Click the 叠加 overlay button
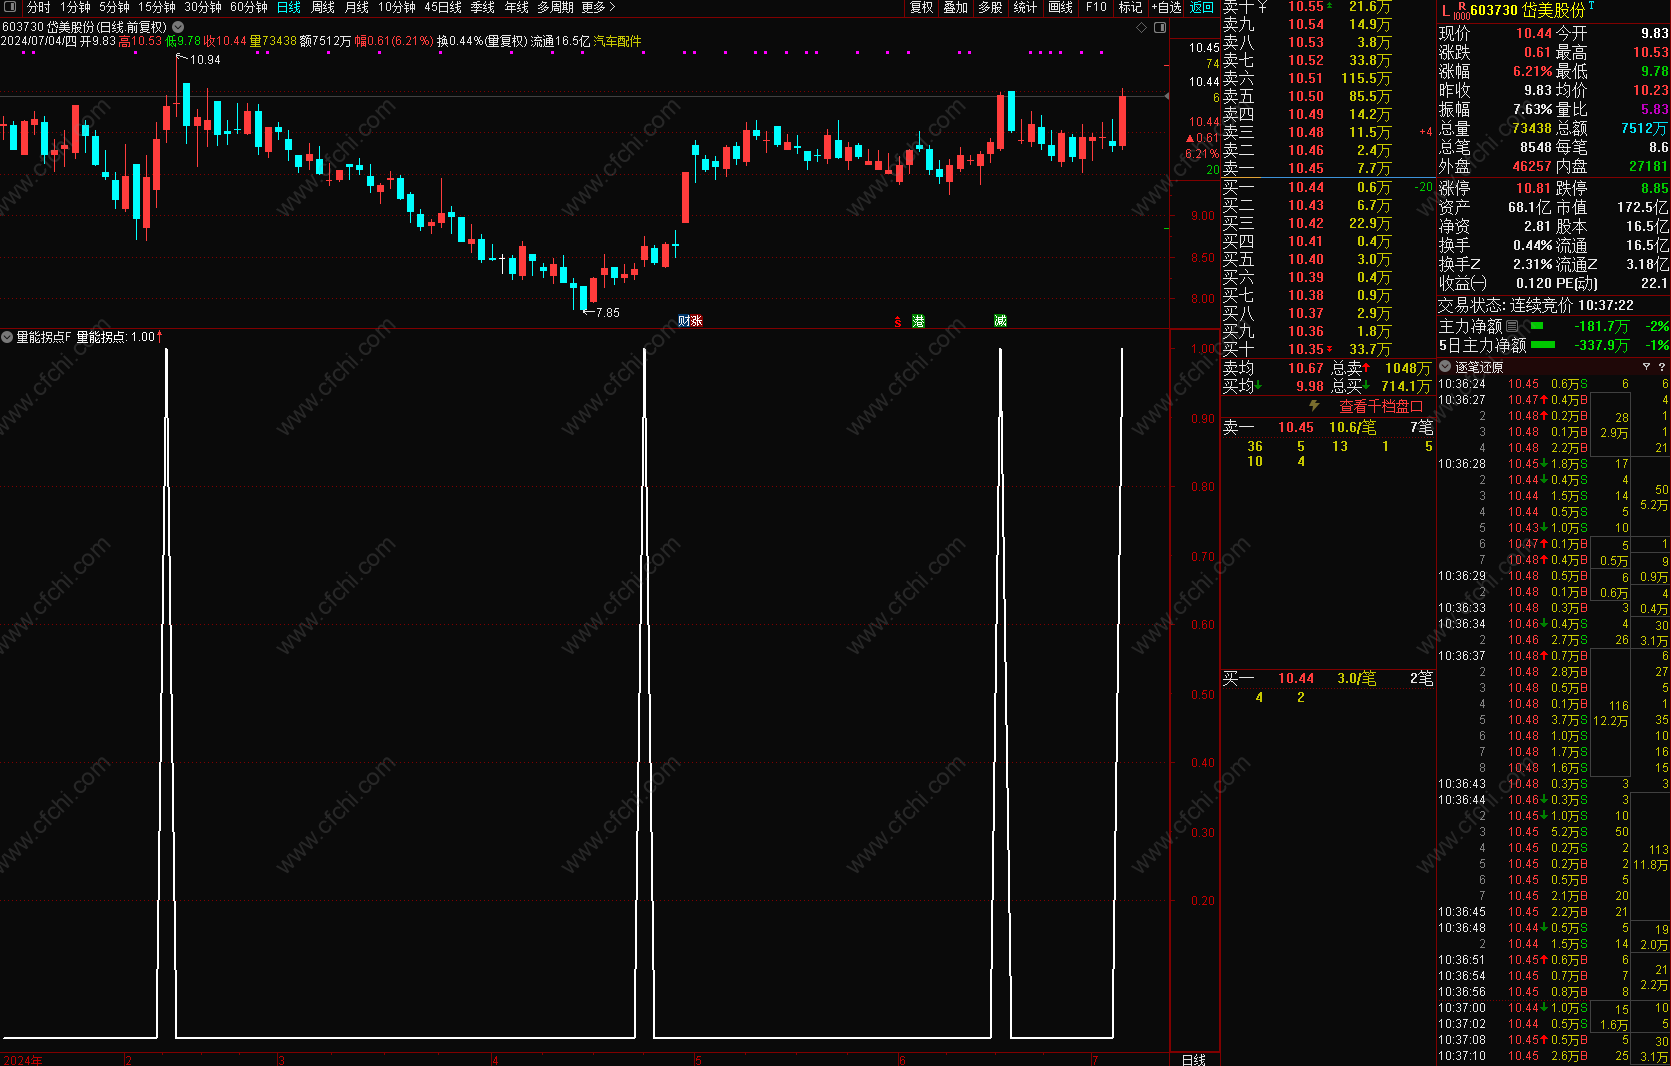 click(956, 7)
